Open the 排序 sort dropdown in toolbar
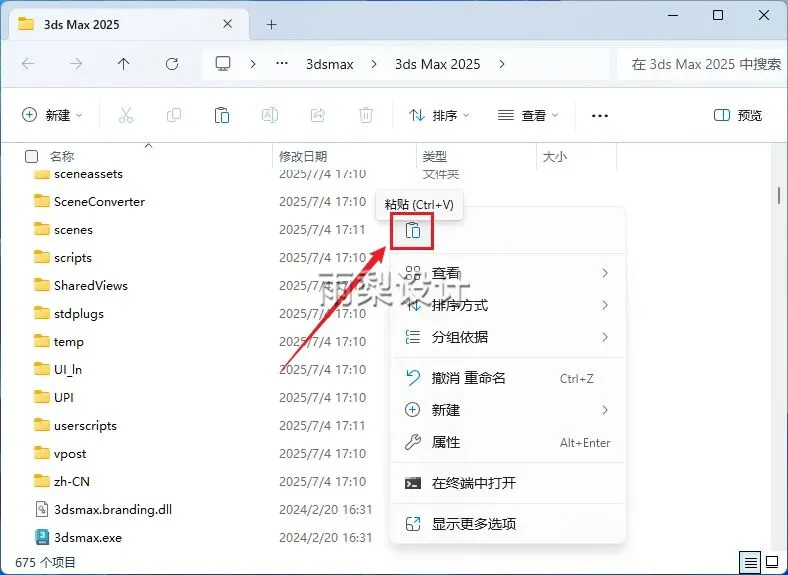788x575 pixels. tap(439, 116)
